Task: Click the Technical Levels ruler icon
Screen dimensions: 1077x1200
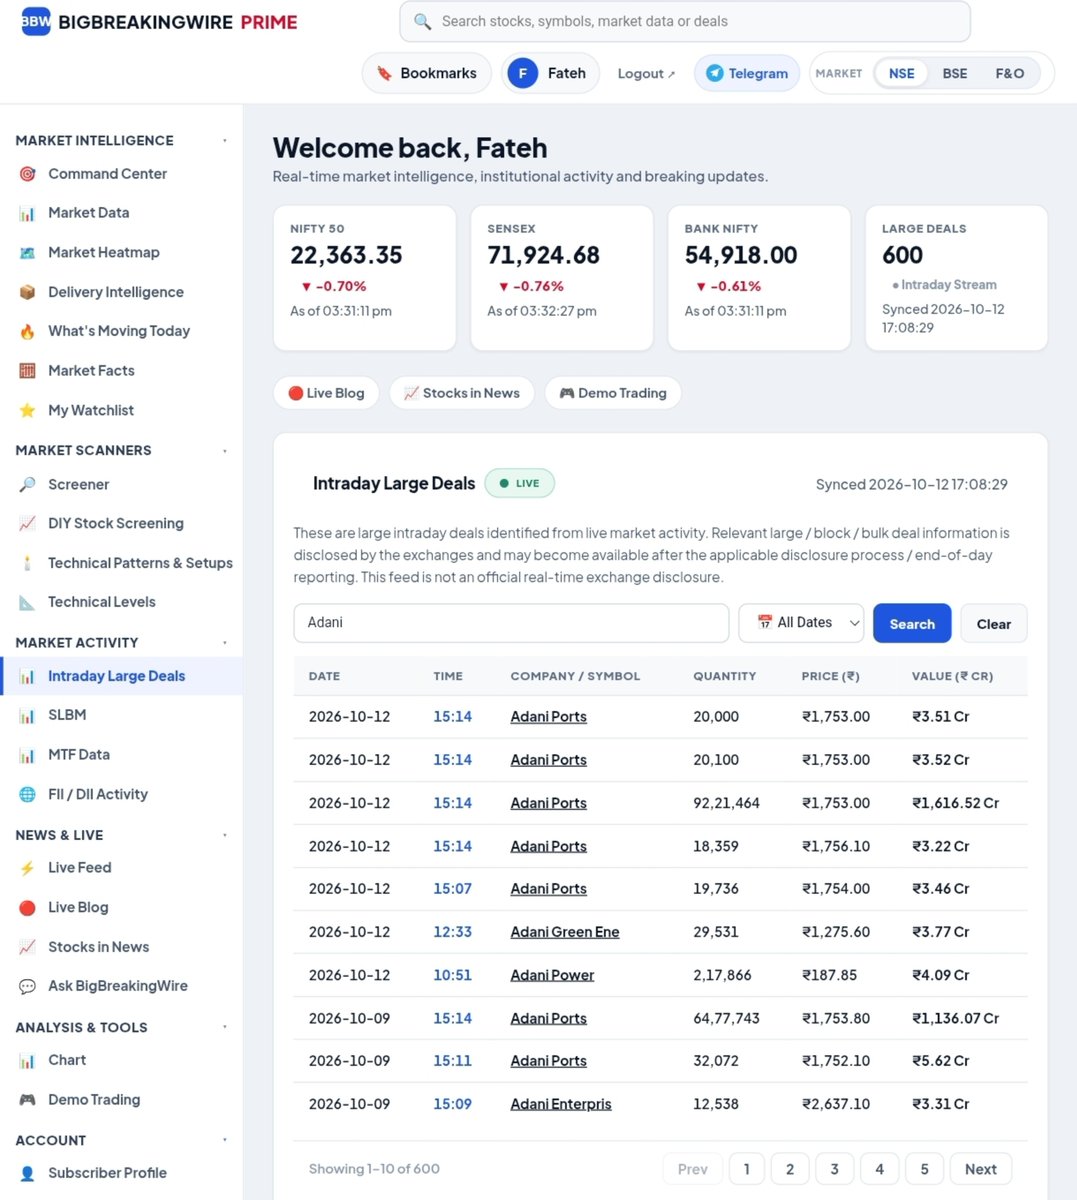Action: (x=28, y=602)
